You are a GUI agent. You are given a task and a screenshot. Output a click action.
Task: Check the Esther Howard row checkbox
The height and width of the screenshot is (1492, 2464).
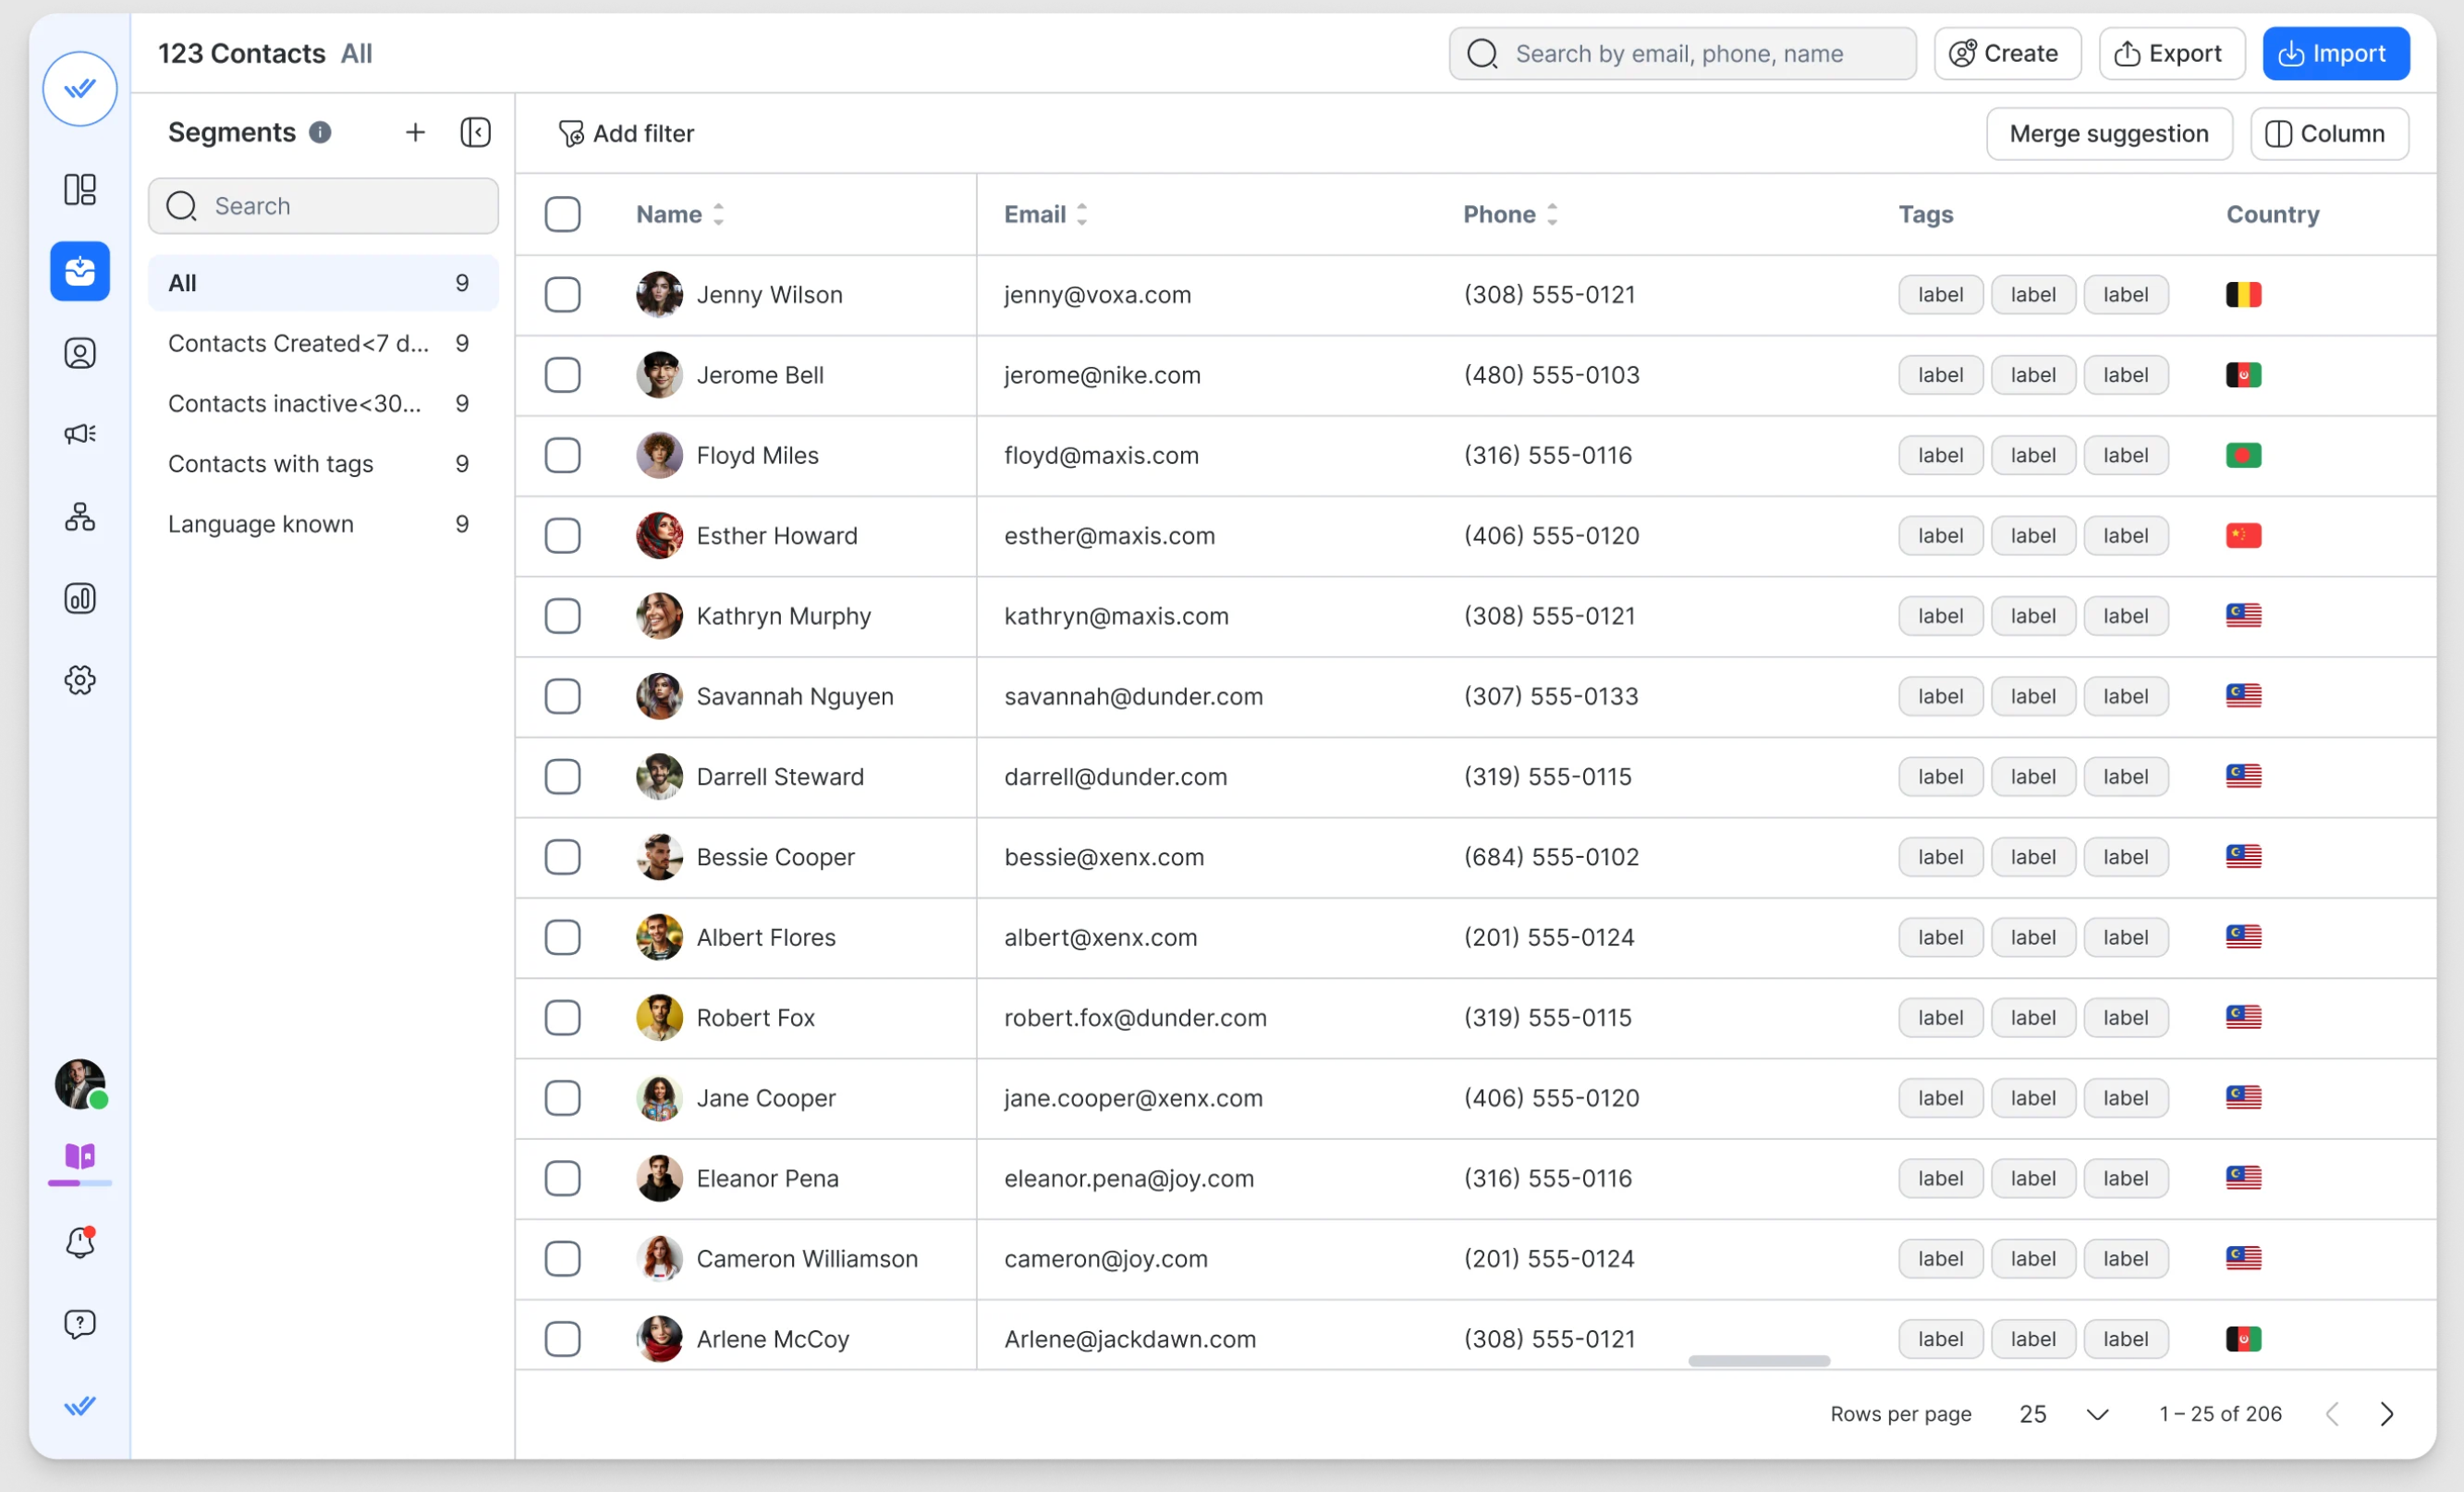pos(563,536)
